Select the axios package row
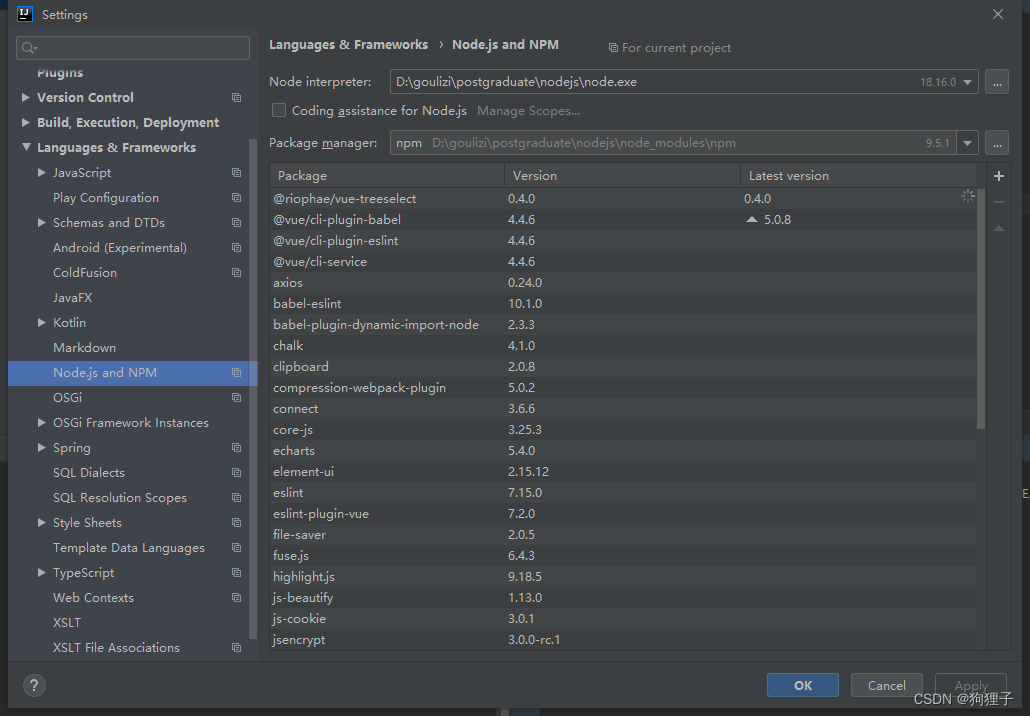This screenshot has width=1030, height=716. pos(623,282)
